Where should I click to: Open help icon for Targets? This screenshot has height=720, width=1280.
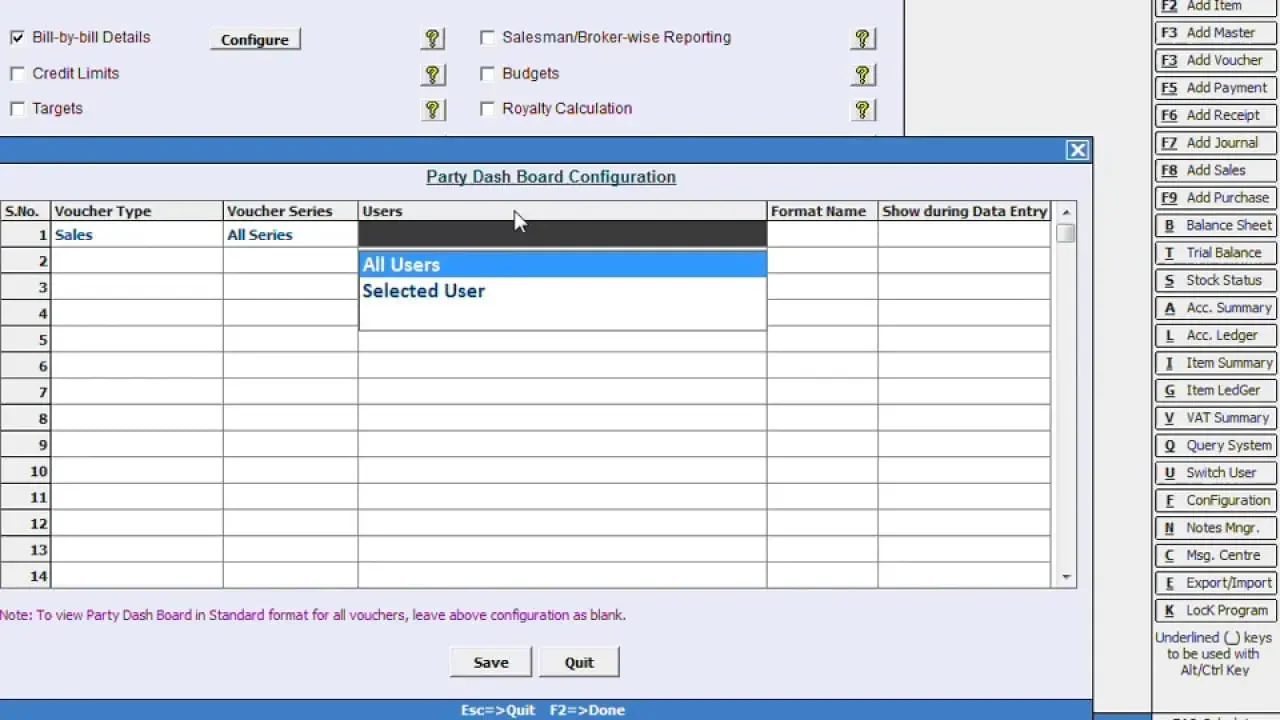433,110
